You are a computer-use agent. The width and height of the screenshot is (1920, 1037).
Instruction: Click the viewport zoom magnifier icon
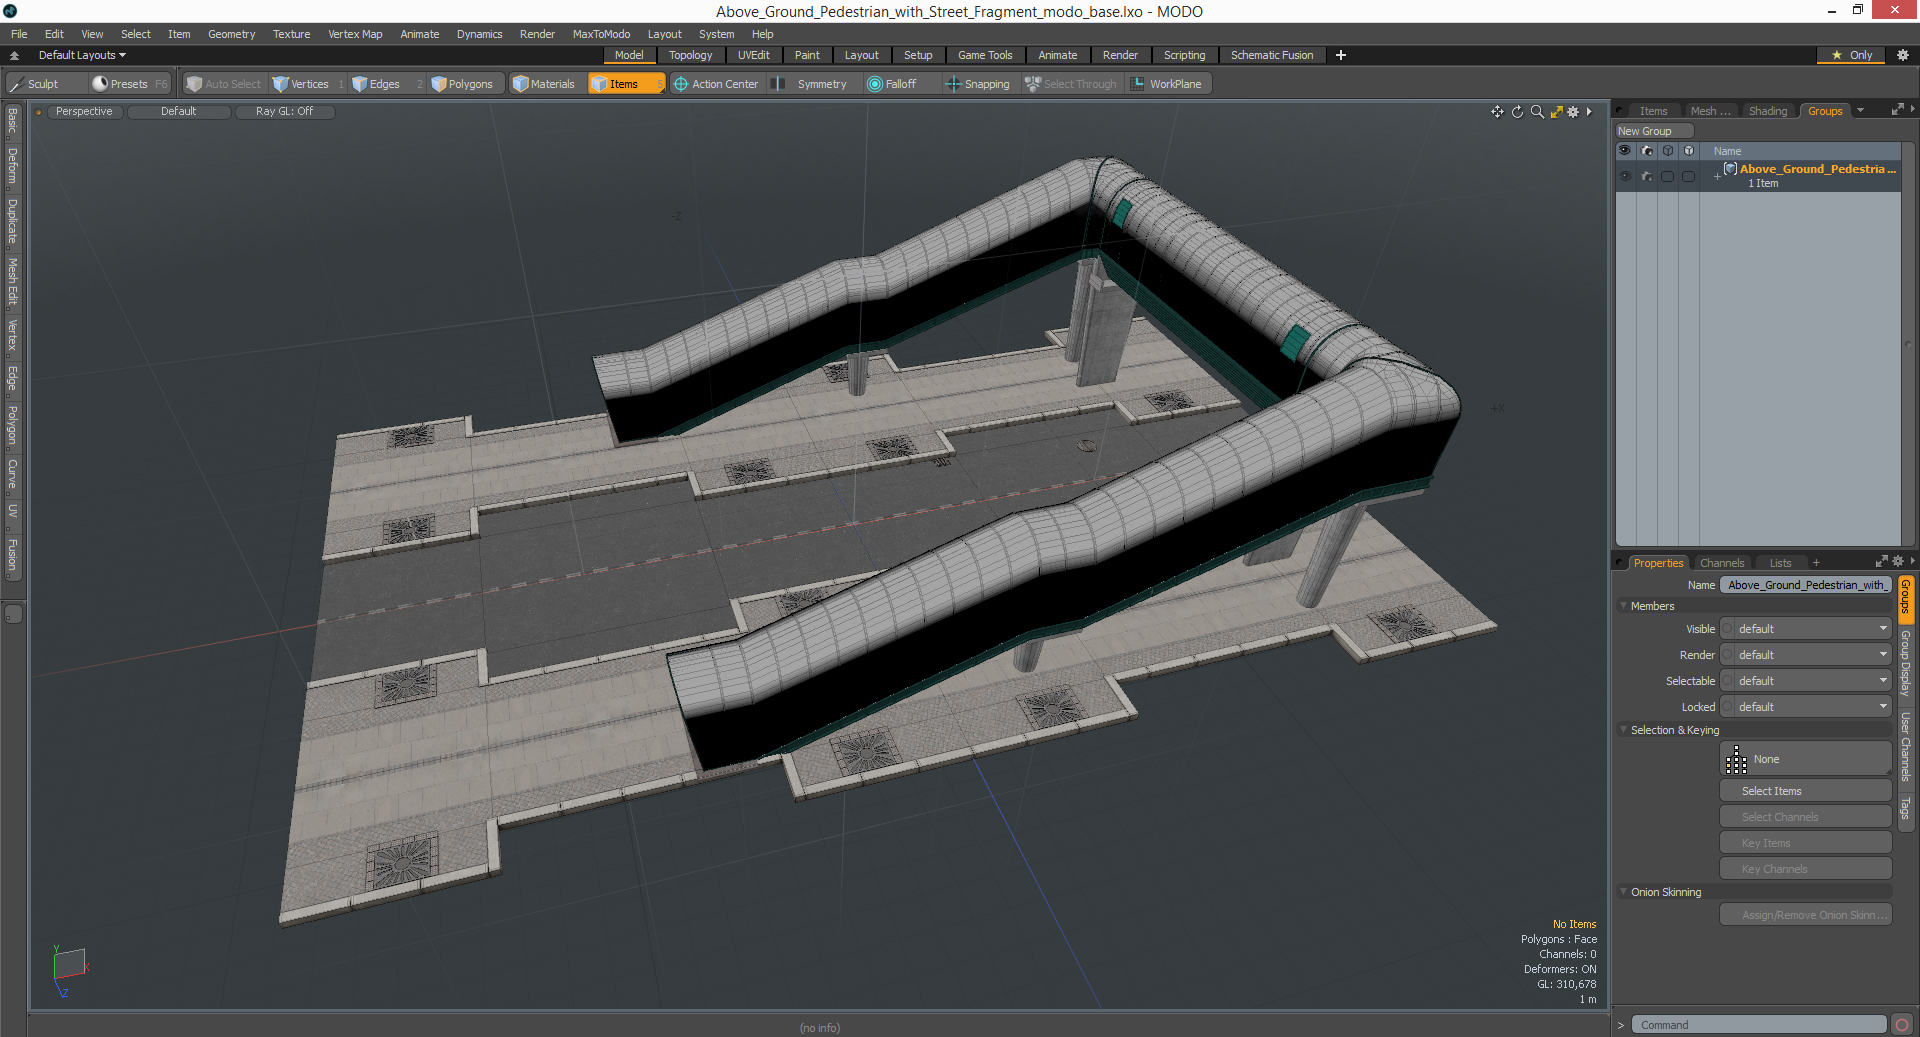pos(1537,112)
